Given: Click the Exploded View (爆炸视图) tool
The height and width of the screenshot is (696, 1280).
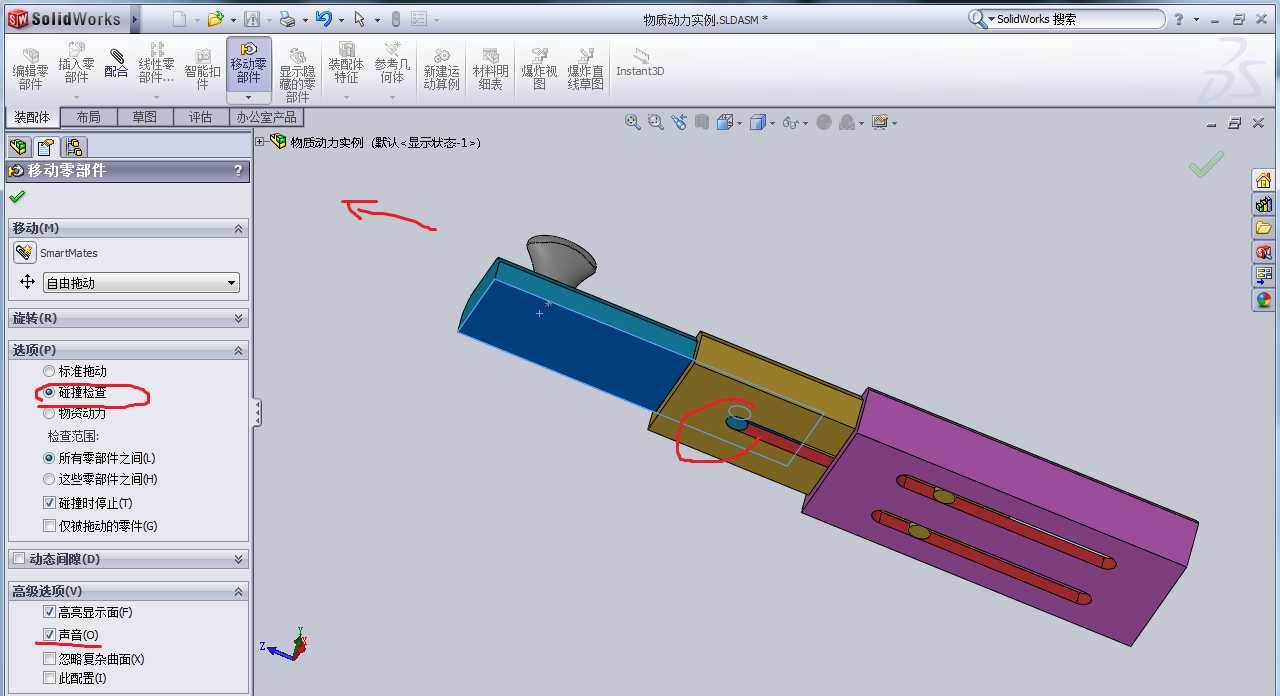Looking at the screenshot, I should 539,70.
